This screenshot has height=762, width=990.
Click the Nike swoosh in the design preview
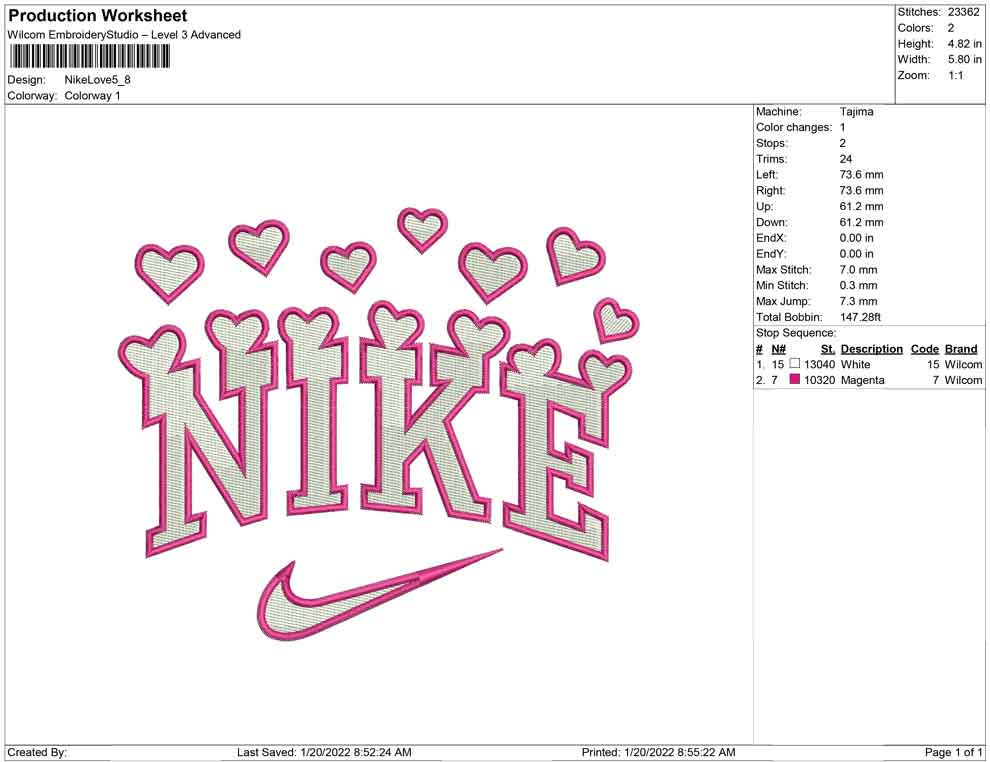[x=379, y=593]
